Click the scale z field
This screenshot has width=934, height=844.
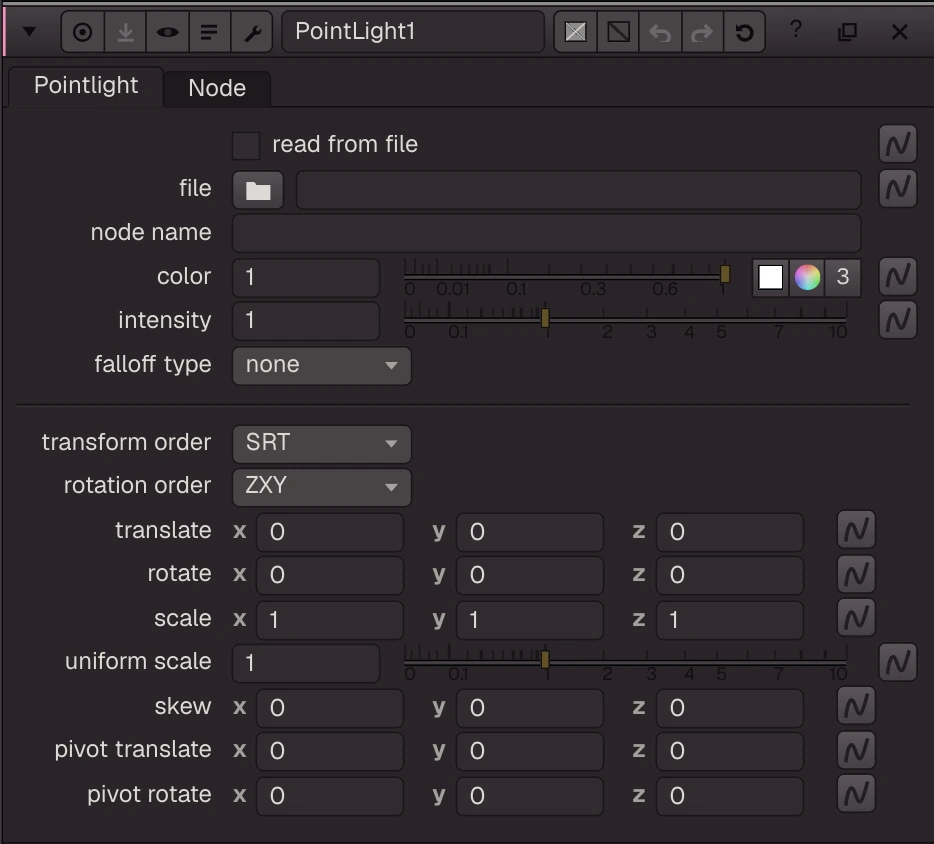tap(730, 620)
